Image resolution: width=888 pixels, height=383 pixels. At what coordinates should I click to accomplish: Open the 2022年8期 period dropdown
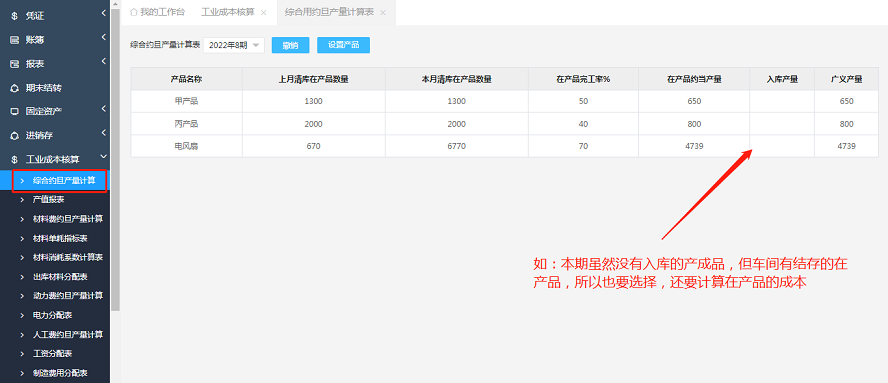(x=233, y=45)
